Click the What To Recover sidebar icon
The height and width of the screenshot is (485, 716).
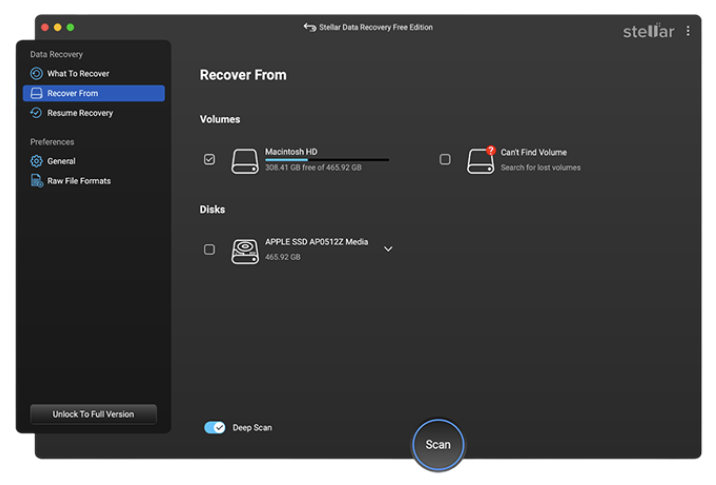[x=37, y=74]
